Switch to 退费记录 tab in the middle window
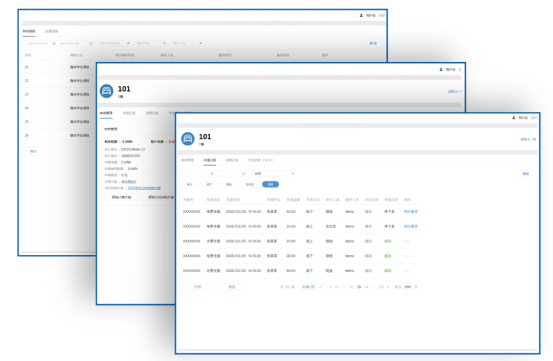Screen dimensions: 553x361 tap(152, 113)
